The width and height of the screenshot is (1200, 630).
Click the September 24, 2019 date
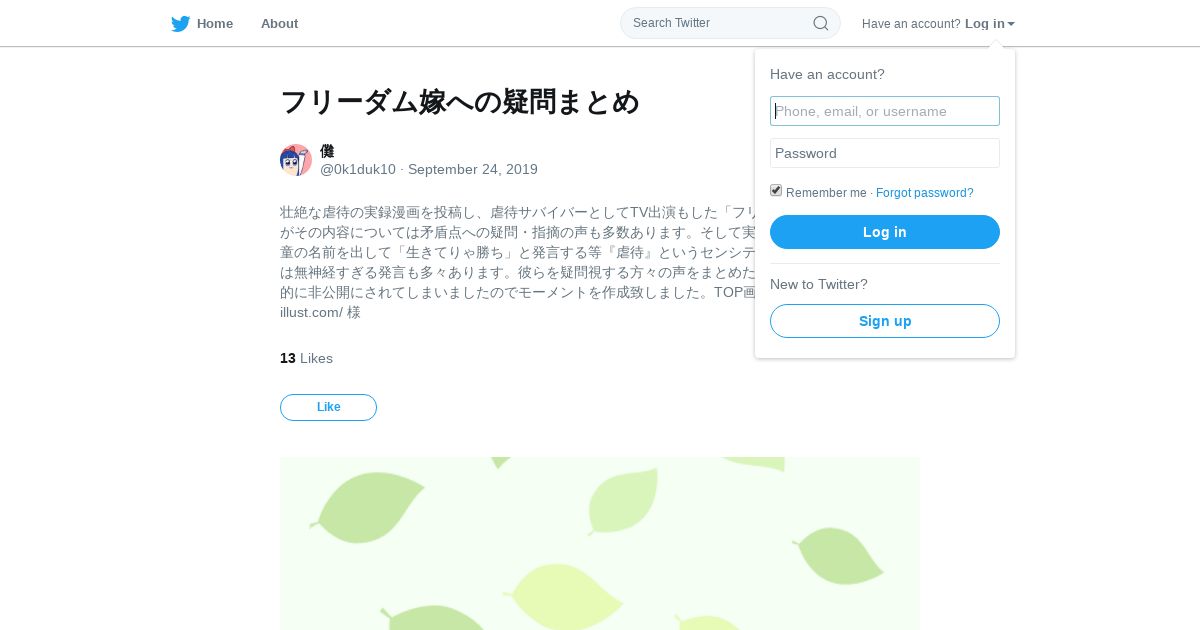coord(473,169)
